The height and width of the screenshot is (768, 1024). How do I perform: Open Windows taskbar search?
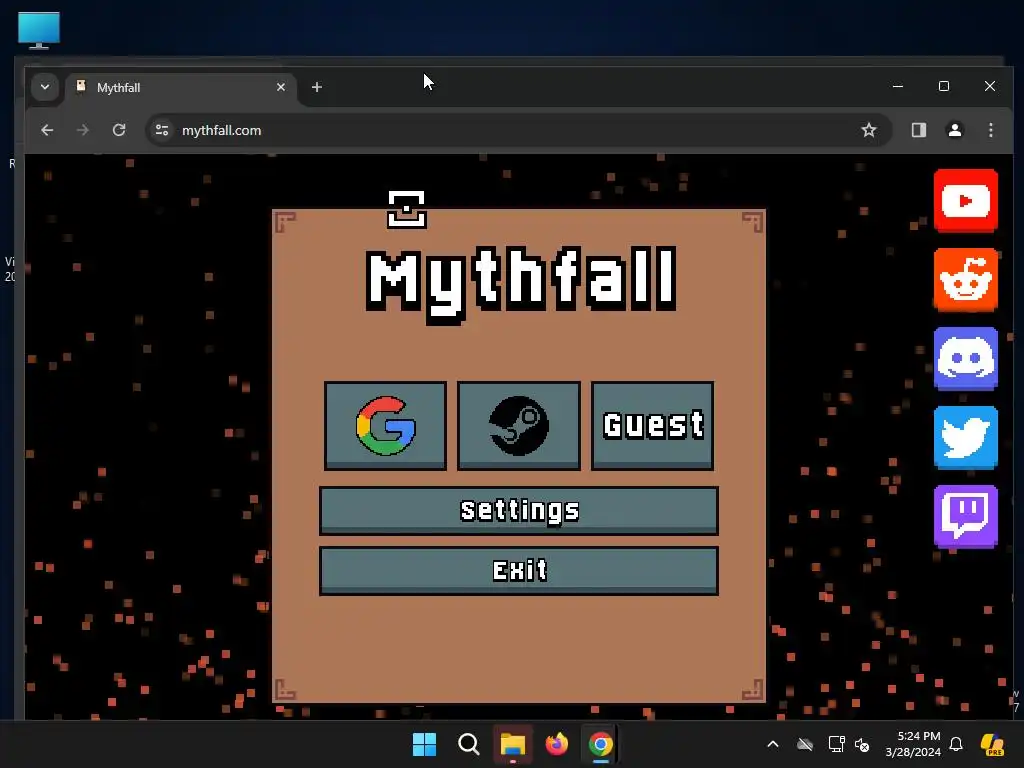point(468,744)
